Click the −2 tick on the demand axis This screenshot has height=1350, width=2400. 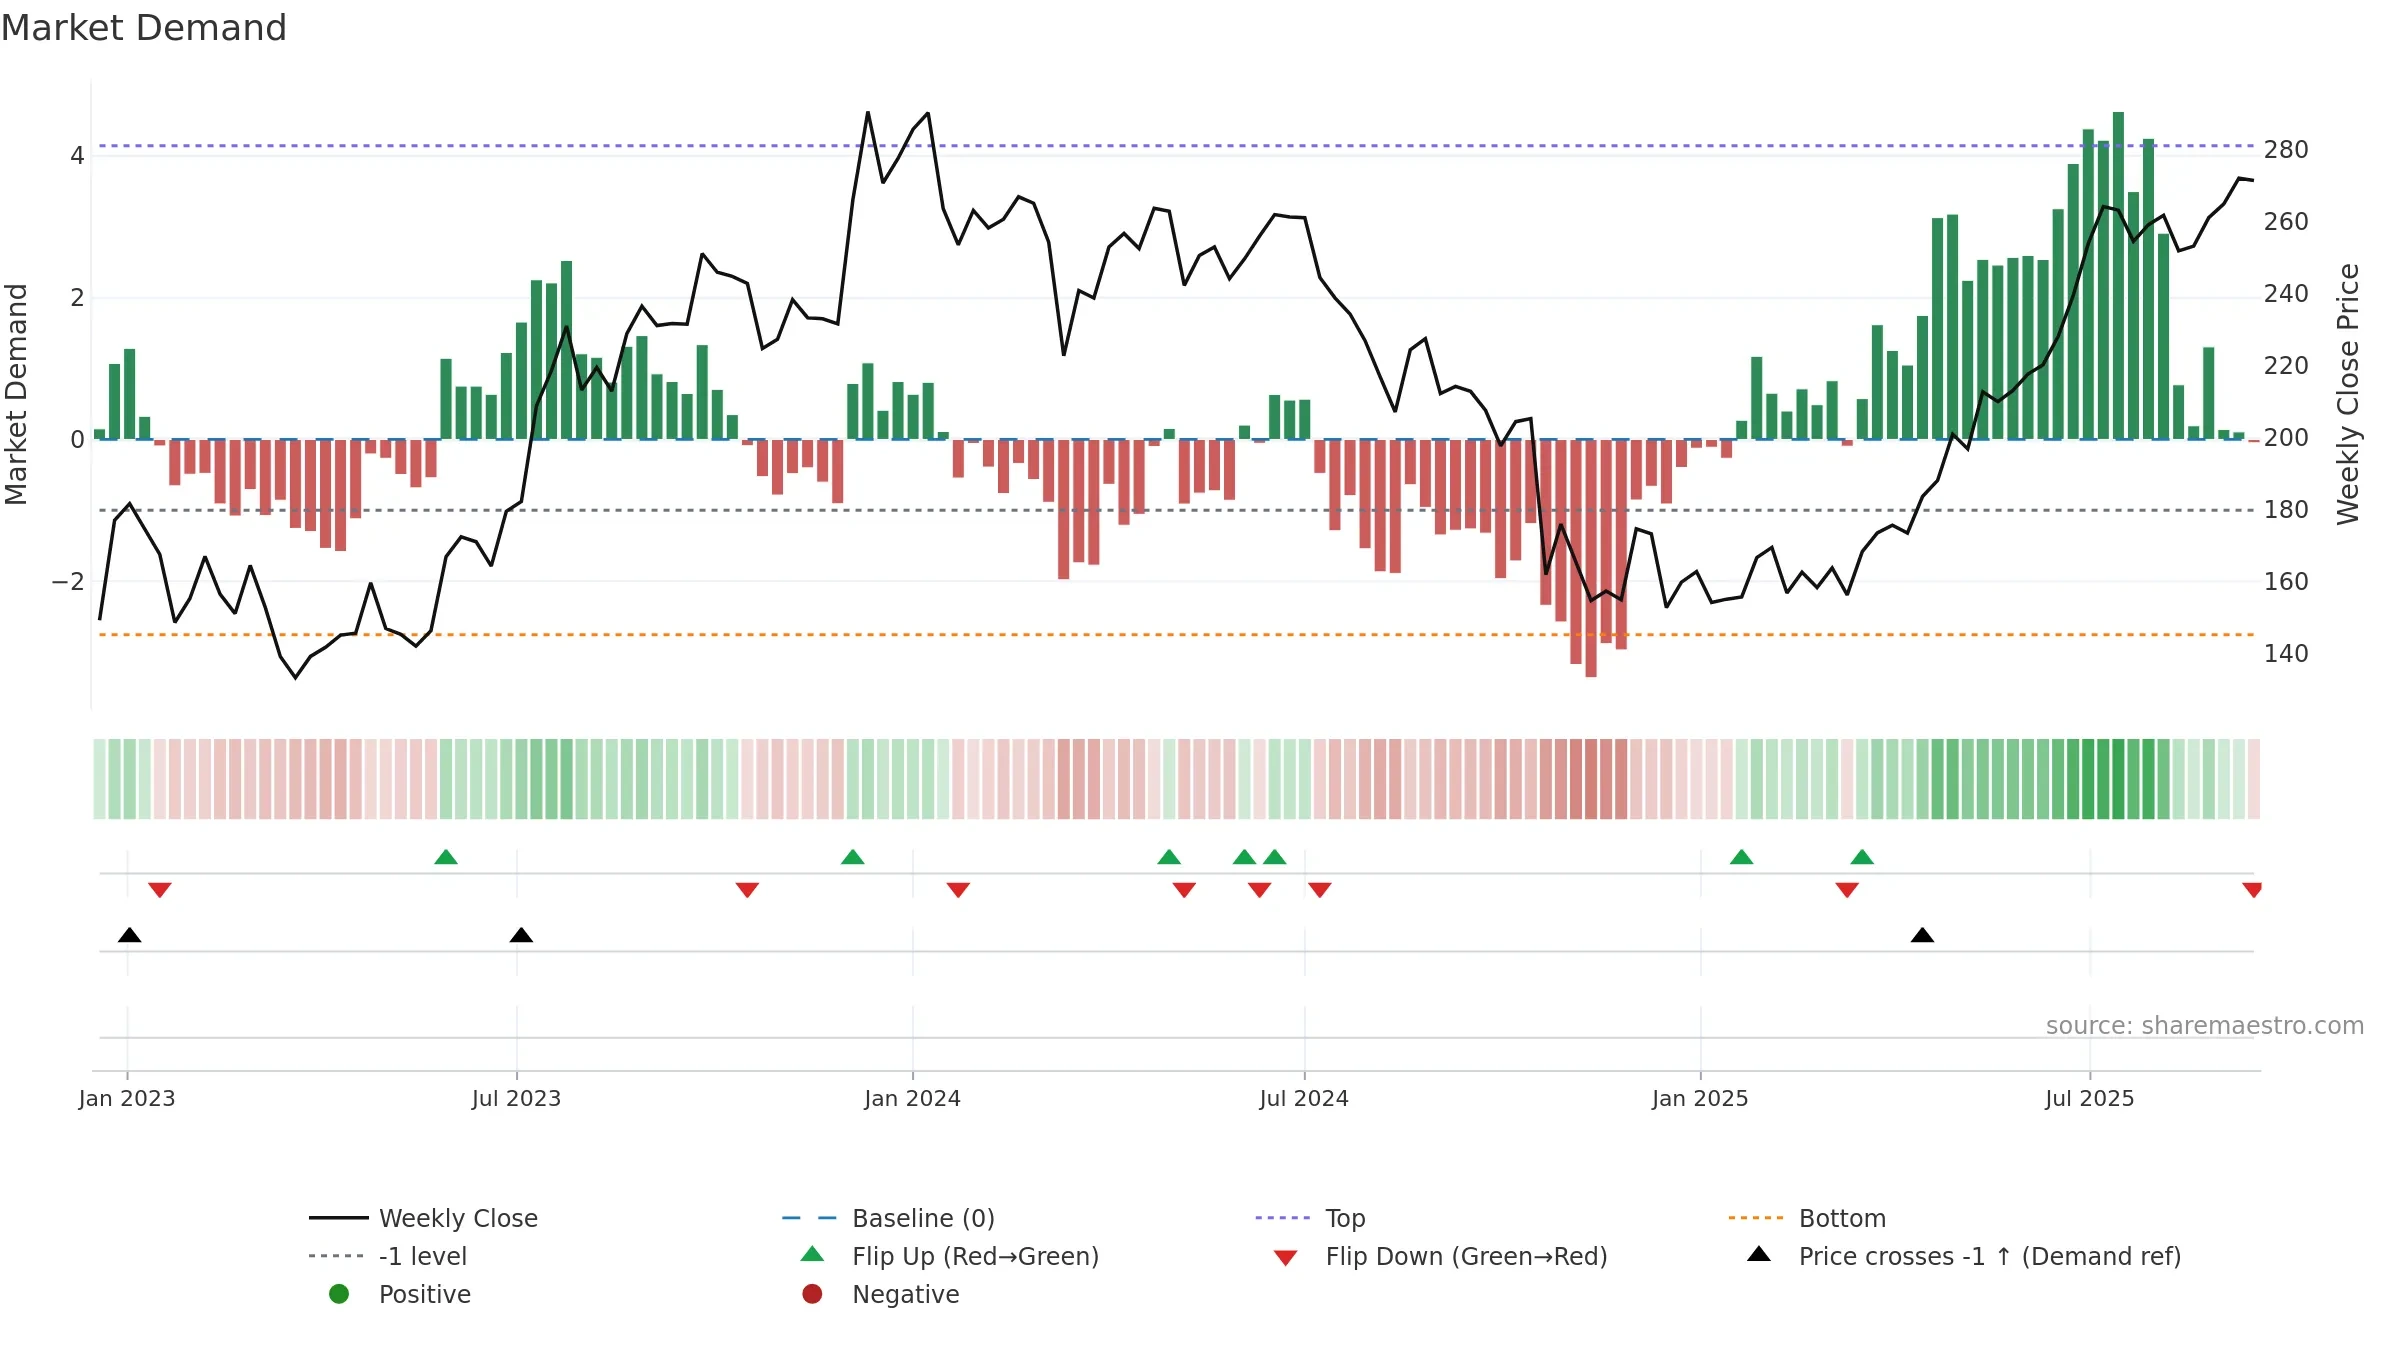[68, 582]
